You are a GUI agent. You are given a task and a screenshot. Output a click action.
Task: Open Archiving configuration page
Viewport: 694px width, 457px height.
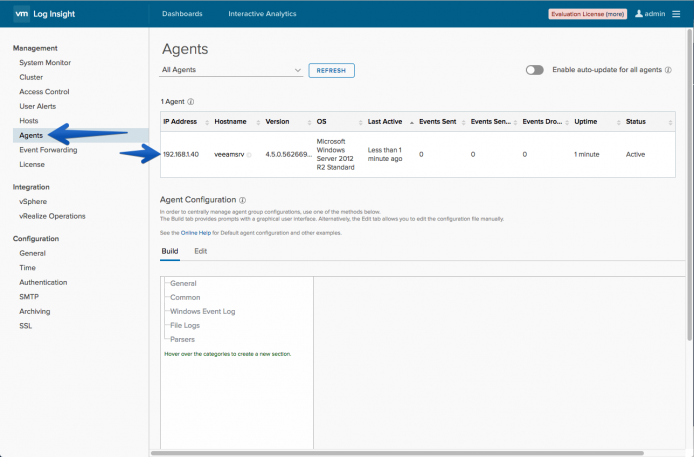click(35, 311)
